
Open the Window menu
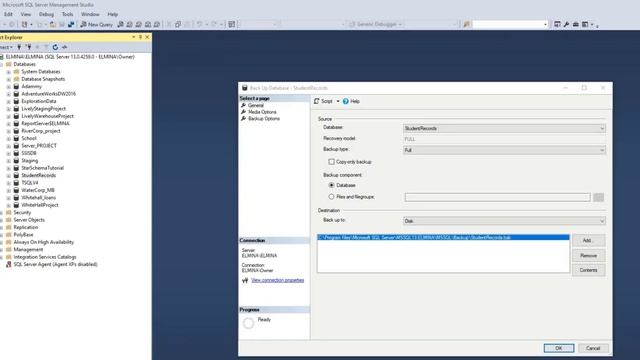(90, 14)
